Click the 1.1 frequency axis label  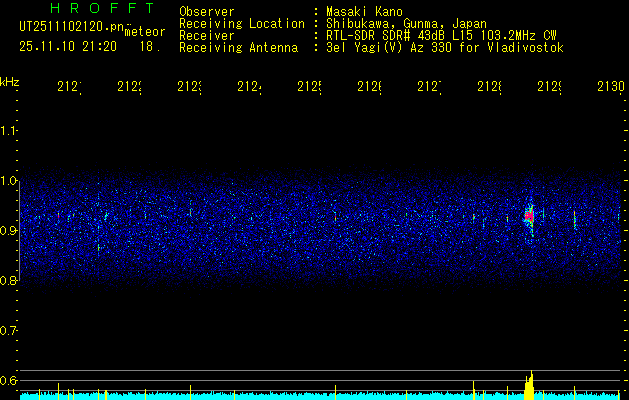[8, 131]
